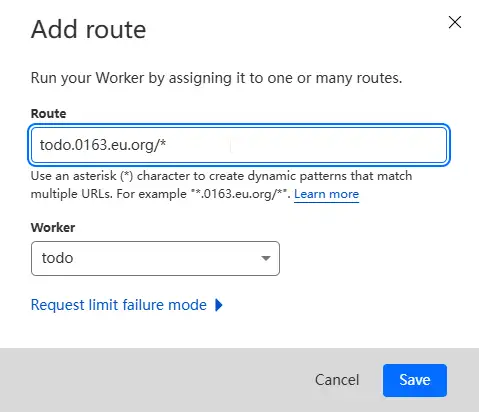Screen dimensions: 479x412
Task: Expand the blue triangle beside failure mode
Action: pos(219,305)
